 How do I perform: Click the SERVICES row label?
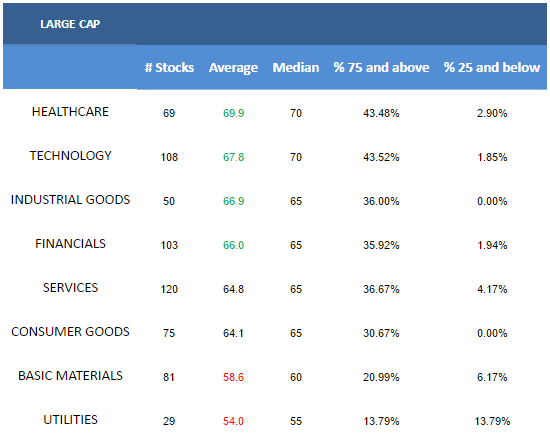(x=70, y=288)
